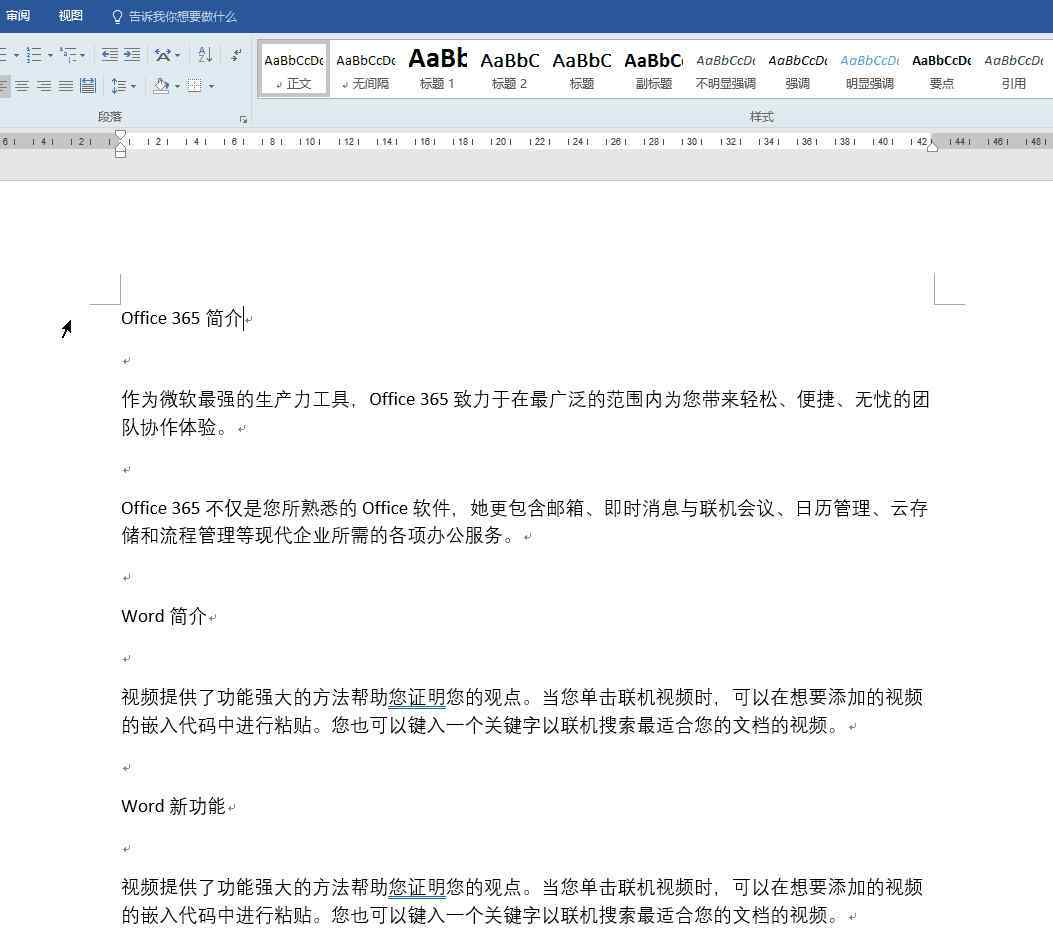1053x933 pixels.
Task: Click the line spacing icon
Action: tap(118, 86)
